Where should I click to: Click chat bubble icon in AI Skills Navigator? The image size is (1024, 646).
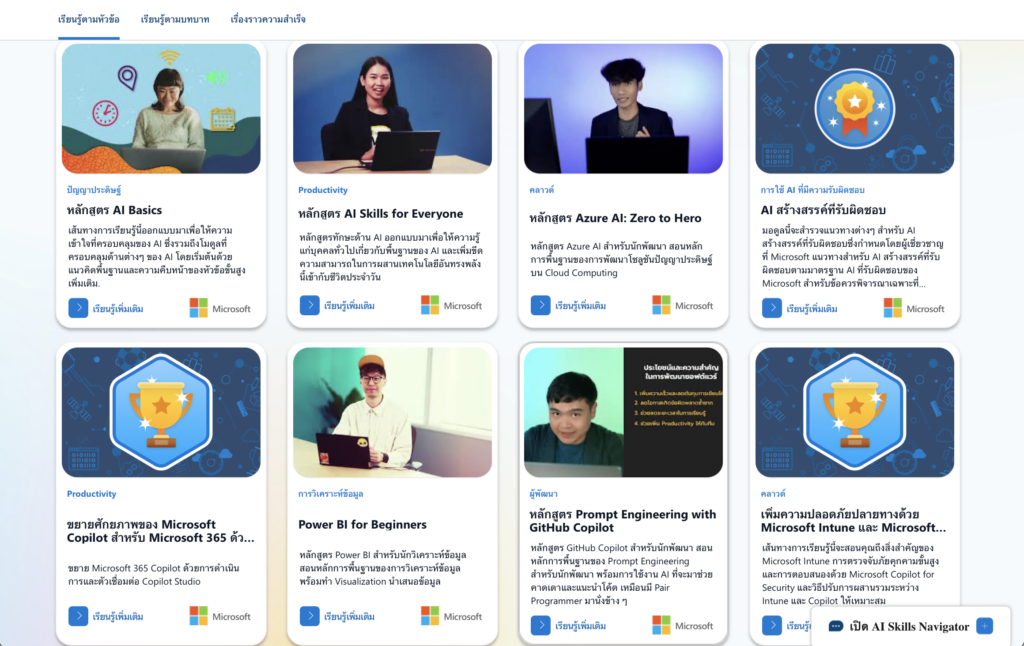point(835,626)
